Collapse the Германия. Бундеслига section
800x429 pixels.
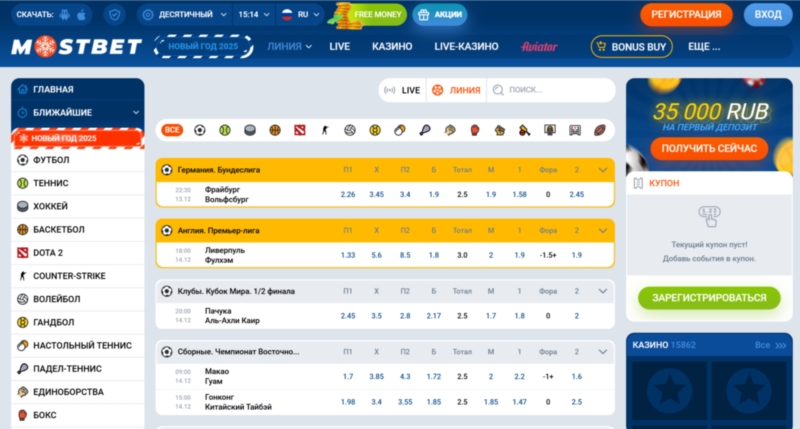tap(603, 170)
